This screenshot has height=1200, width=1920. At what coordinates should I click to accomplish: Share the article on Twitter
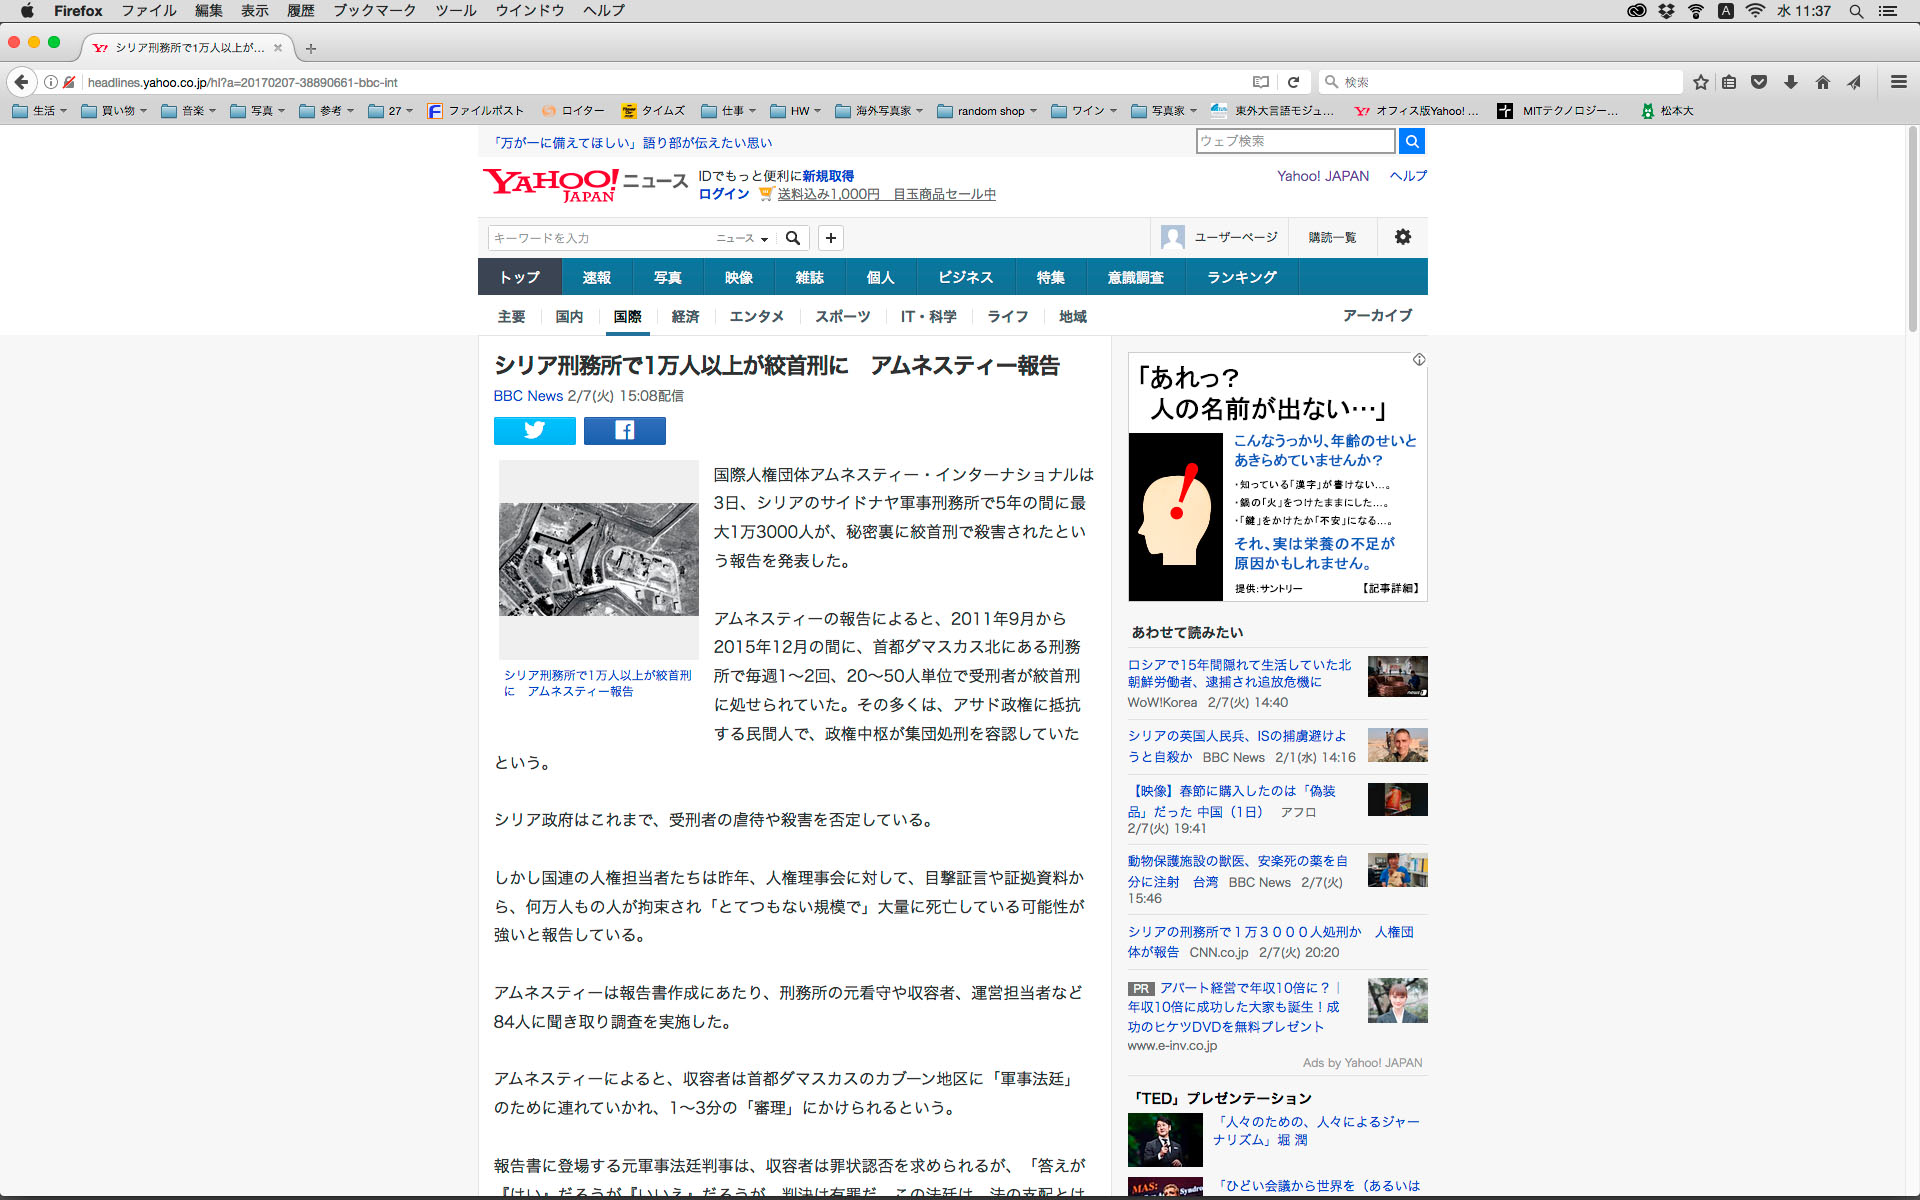click(x=534, y=430)
